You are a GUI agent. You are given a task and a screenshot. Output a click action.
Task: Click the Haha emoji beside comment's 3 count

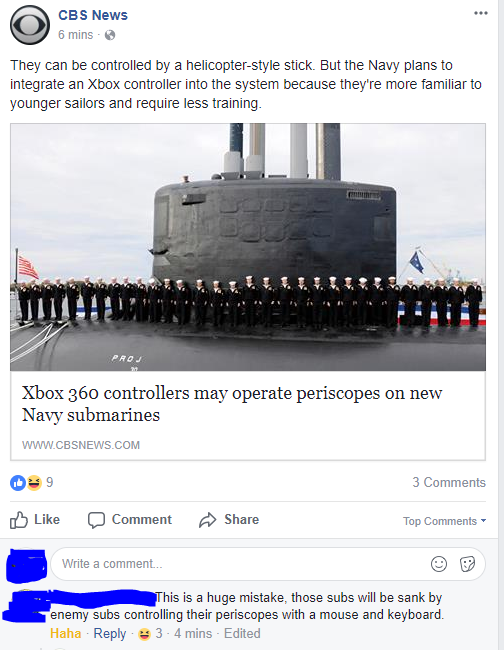[144, 634]
